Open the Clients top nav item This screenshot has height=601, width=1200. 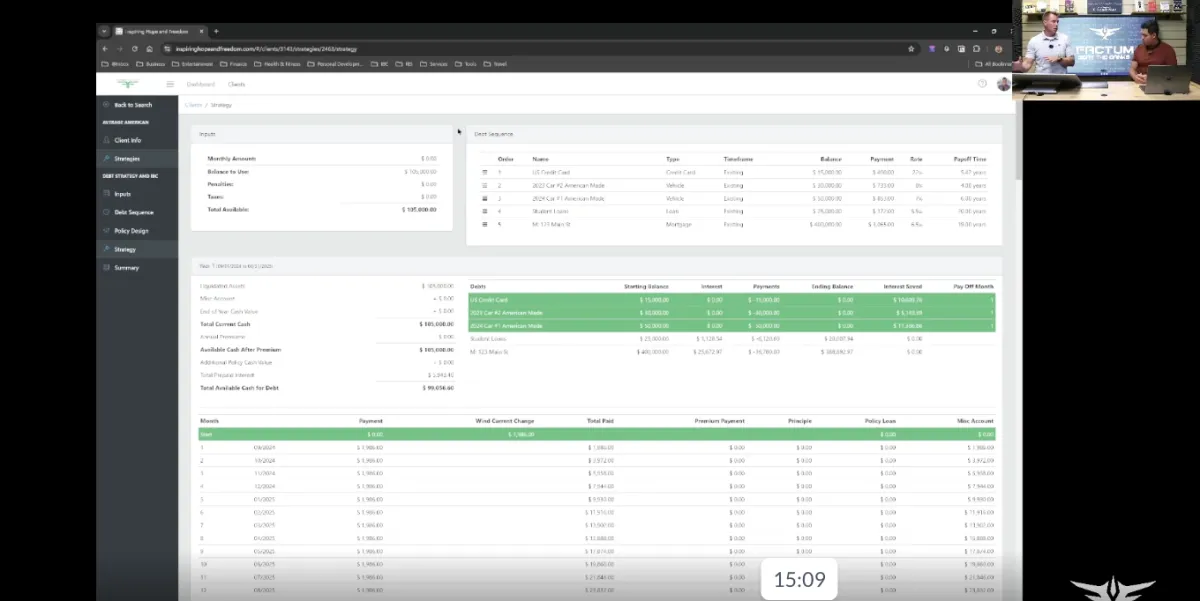(x=236, y=84)
